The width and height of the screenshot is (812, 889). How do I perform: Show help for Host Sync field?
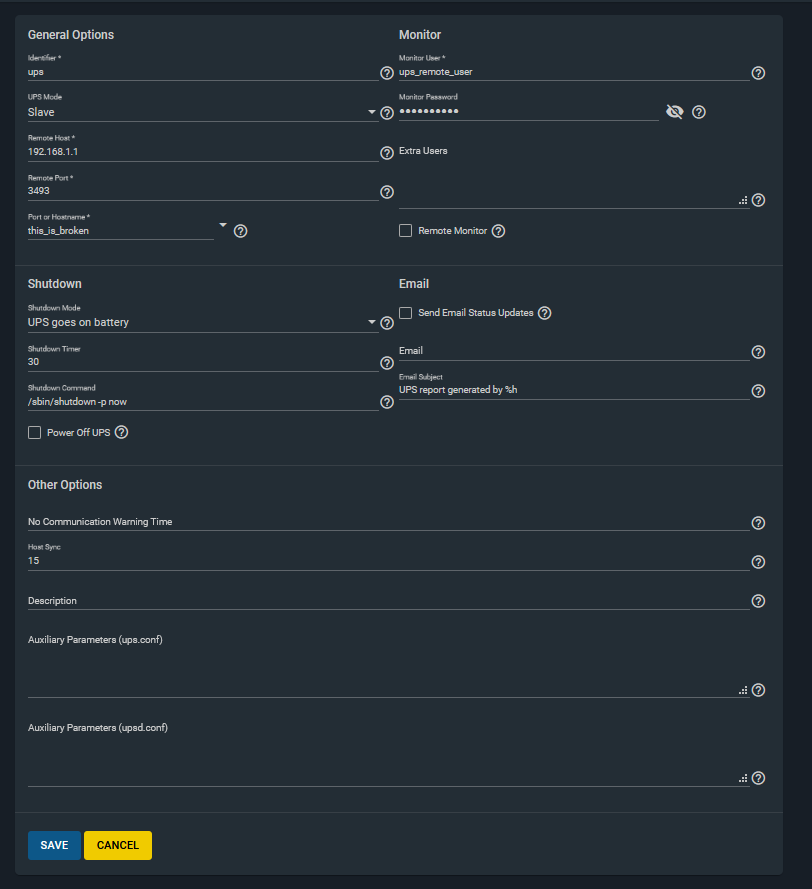[758, 562]
